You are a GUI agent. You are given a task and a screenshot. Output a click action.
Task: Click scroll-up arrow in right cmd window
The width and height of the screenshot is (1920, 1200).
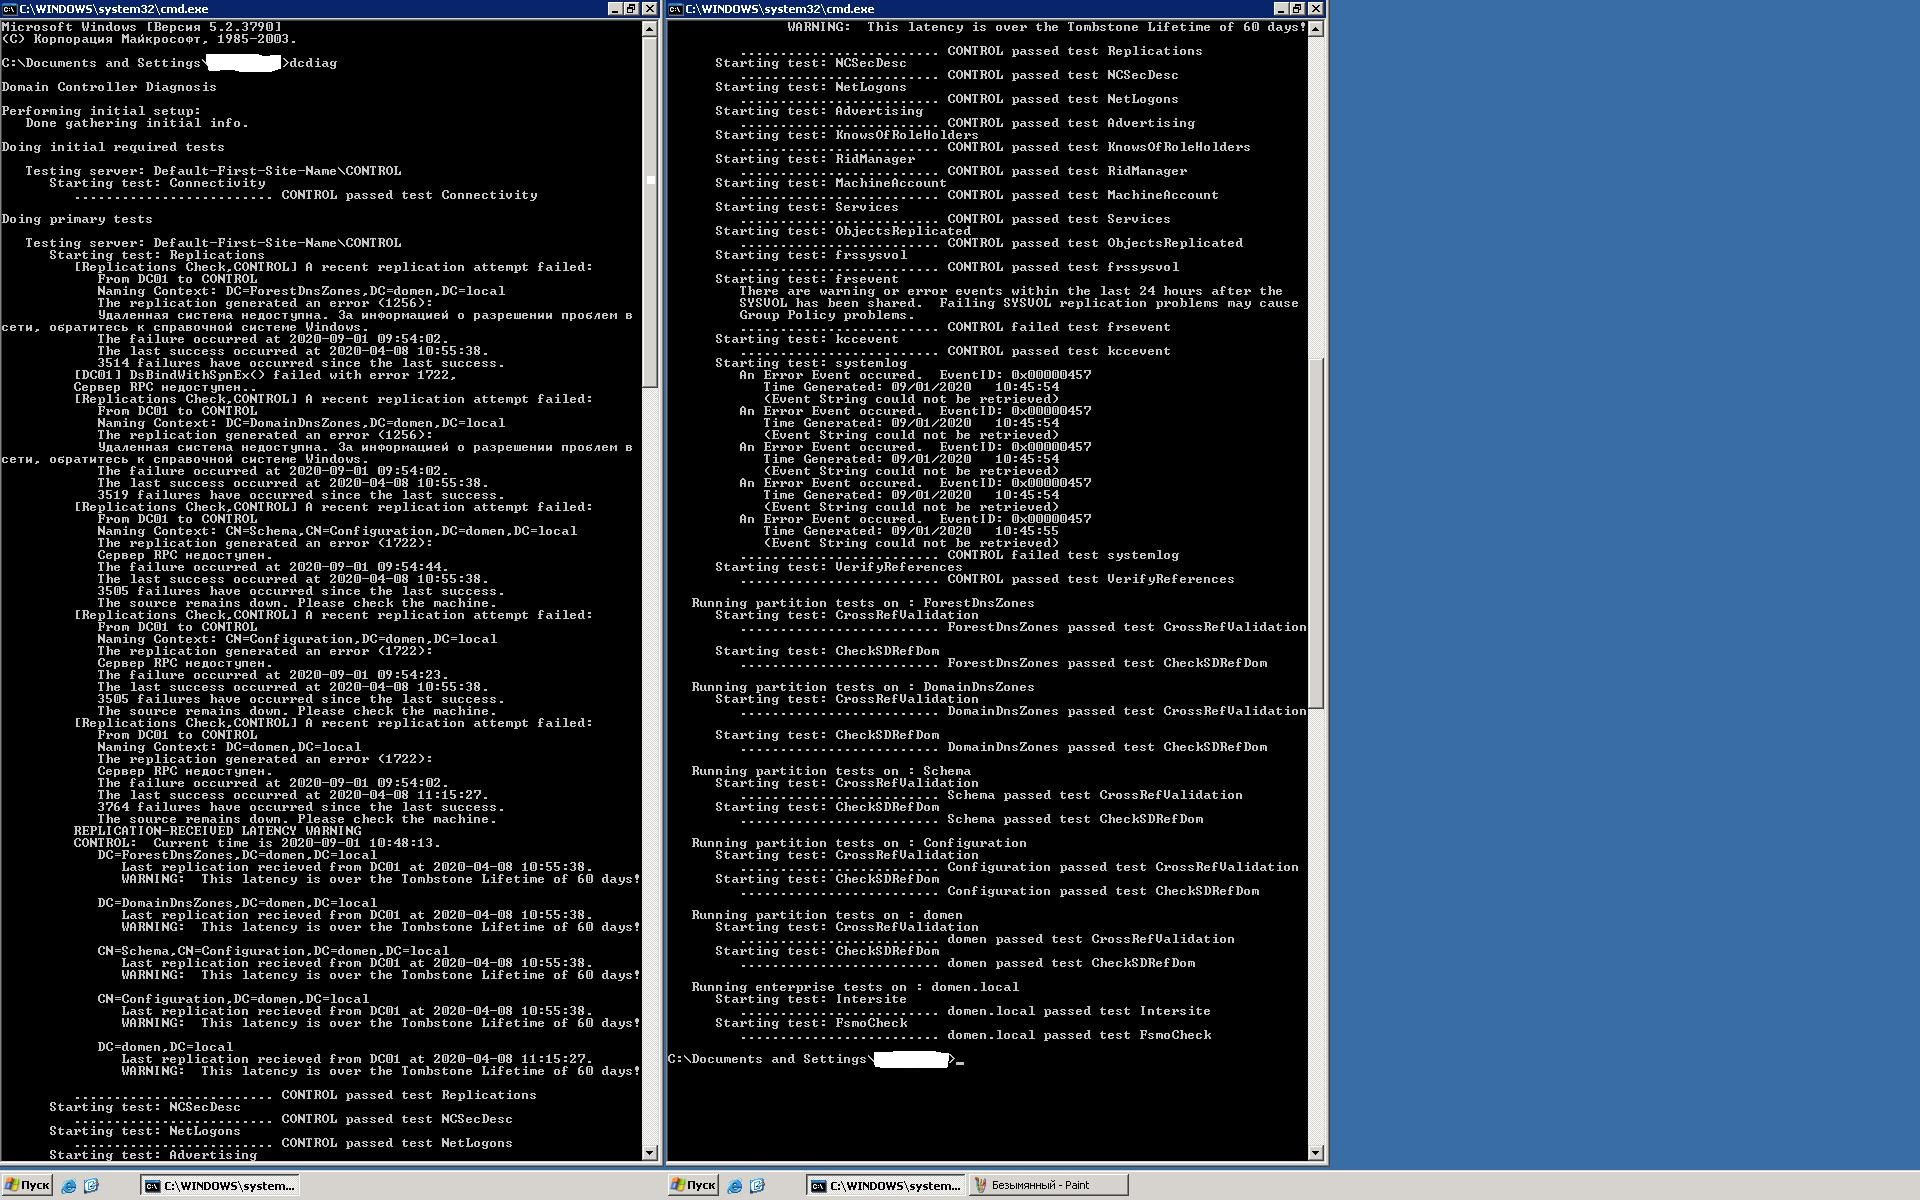[1316, 29]
